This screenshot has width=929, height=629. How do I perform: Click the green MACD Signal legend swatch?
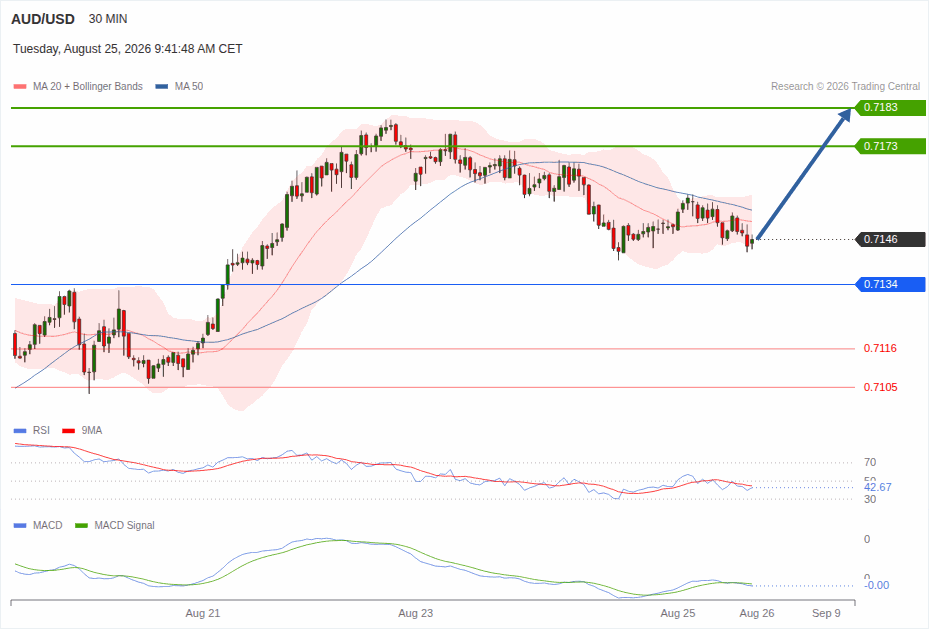click(81, 525)
